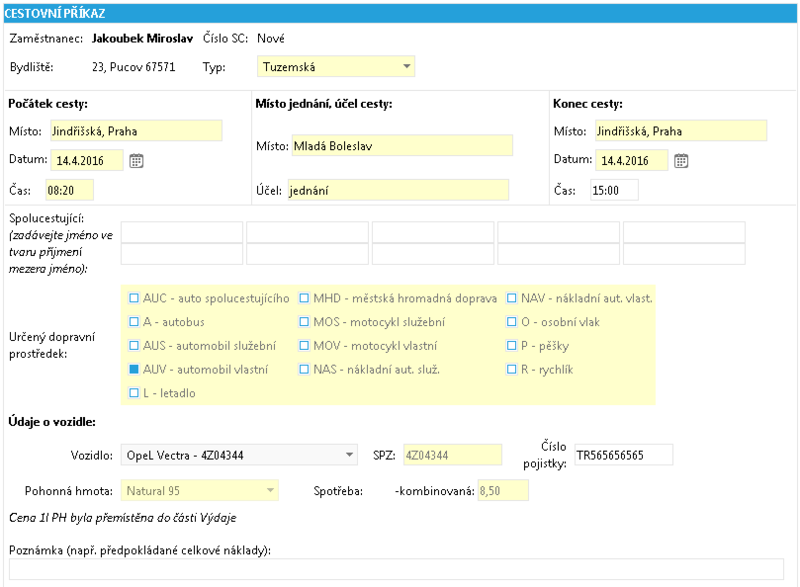Open the end date calendar picker

681,161
